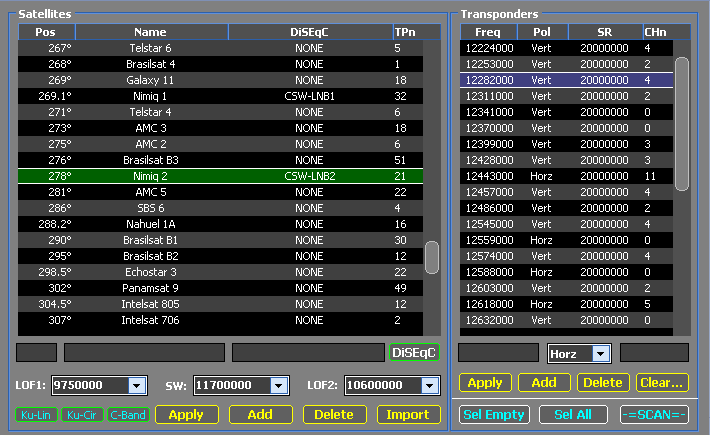This screenshot has width=710, height=436.
Task: Select transponder 12486000 row
Action: pyautogui.click(x=566, y=208)
